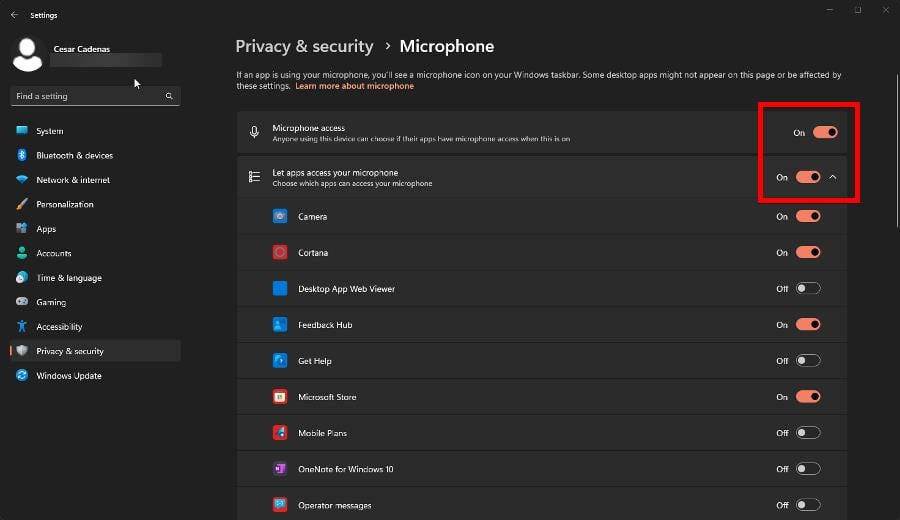This screenshot has height=520, width=900.
Task: Click the Accounts person icon
Action: [x=22, y=253]
